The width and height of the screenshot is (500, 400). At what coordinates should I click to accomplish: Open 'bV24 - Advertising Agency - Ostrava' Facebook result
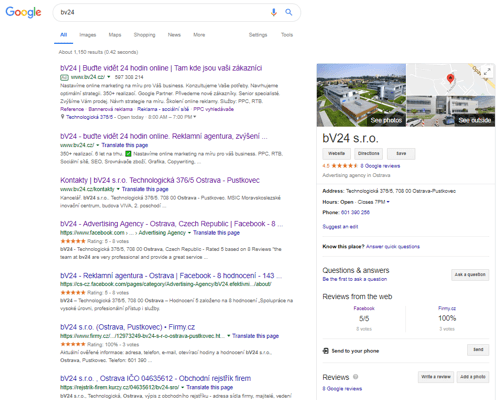point(171,224)
